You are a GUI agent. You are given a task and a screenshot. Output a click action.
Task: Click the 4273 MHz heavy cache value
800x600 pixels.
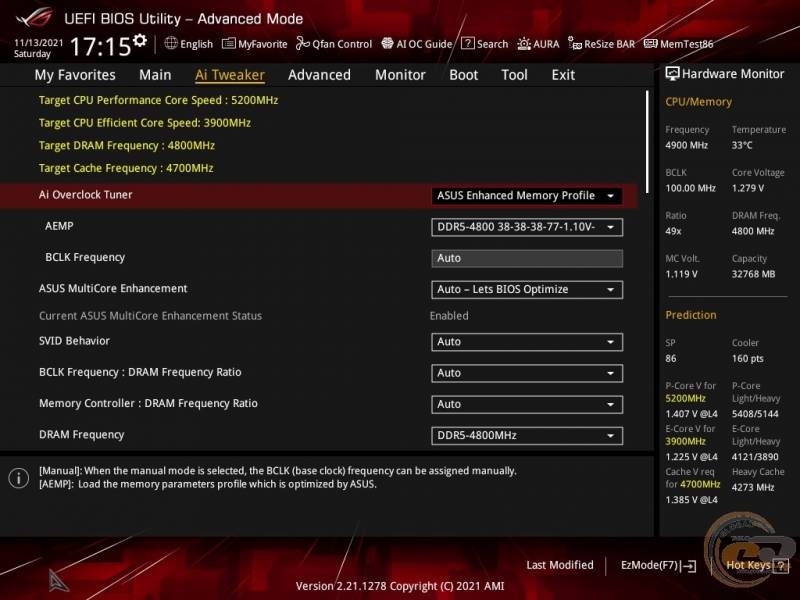coord(753,487)
